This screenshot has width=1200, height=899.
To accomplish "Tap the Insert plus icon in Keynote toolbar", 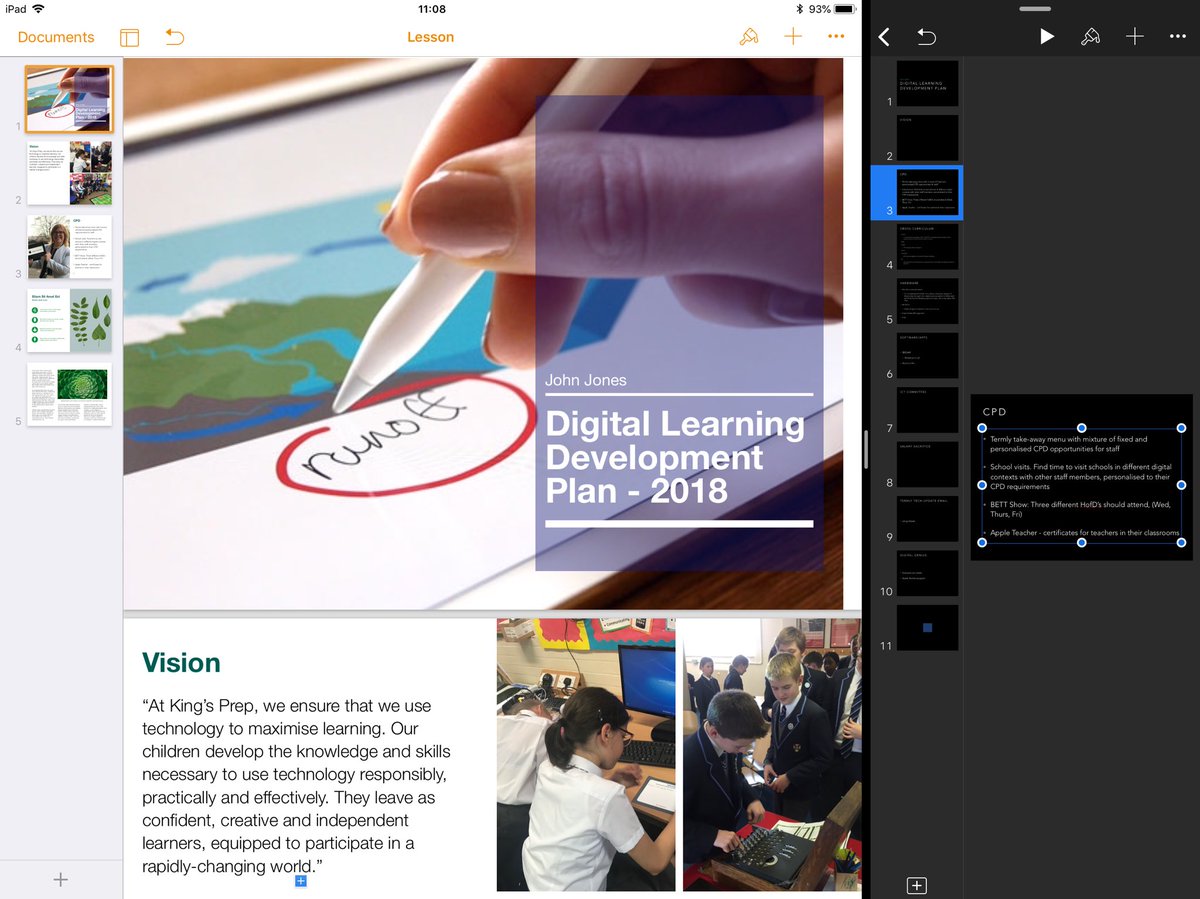I will click(x=1135, y=36).
